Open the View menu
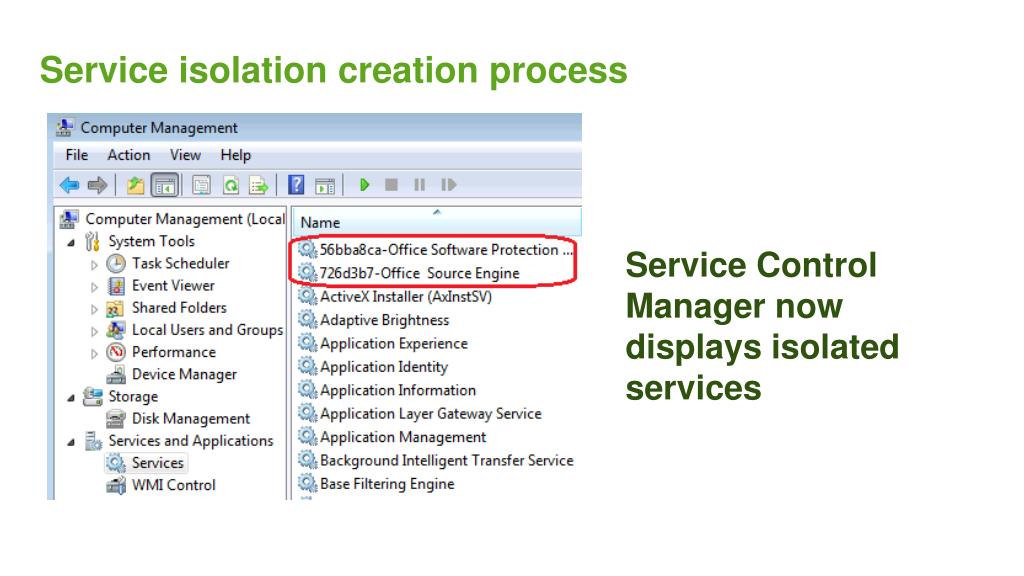 [x=185, y=155]
